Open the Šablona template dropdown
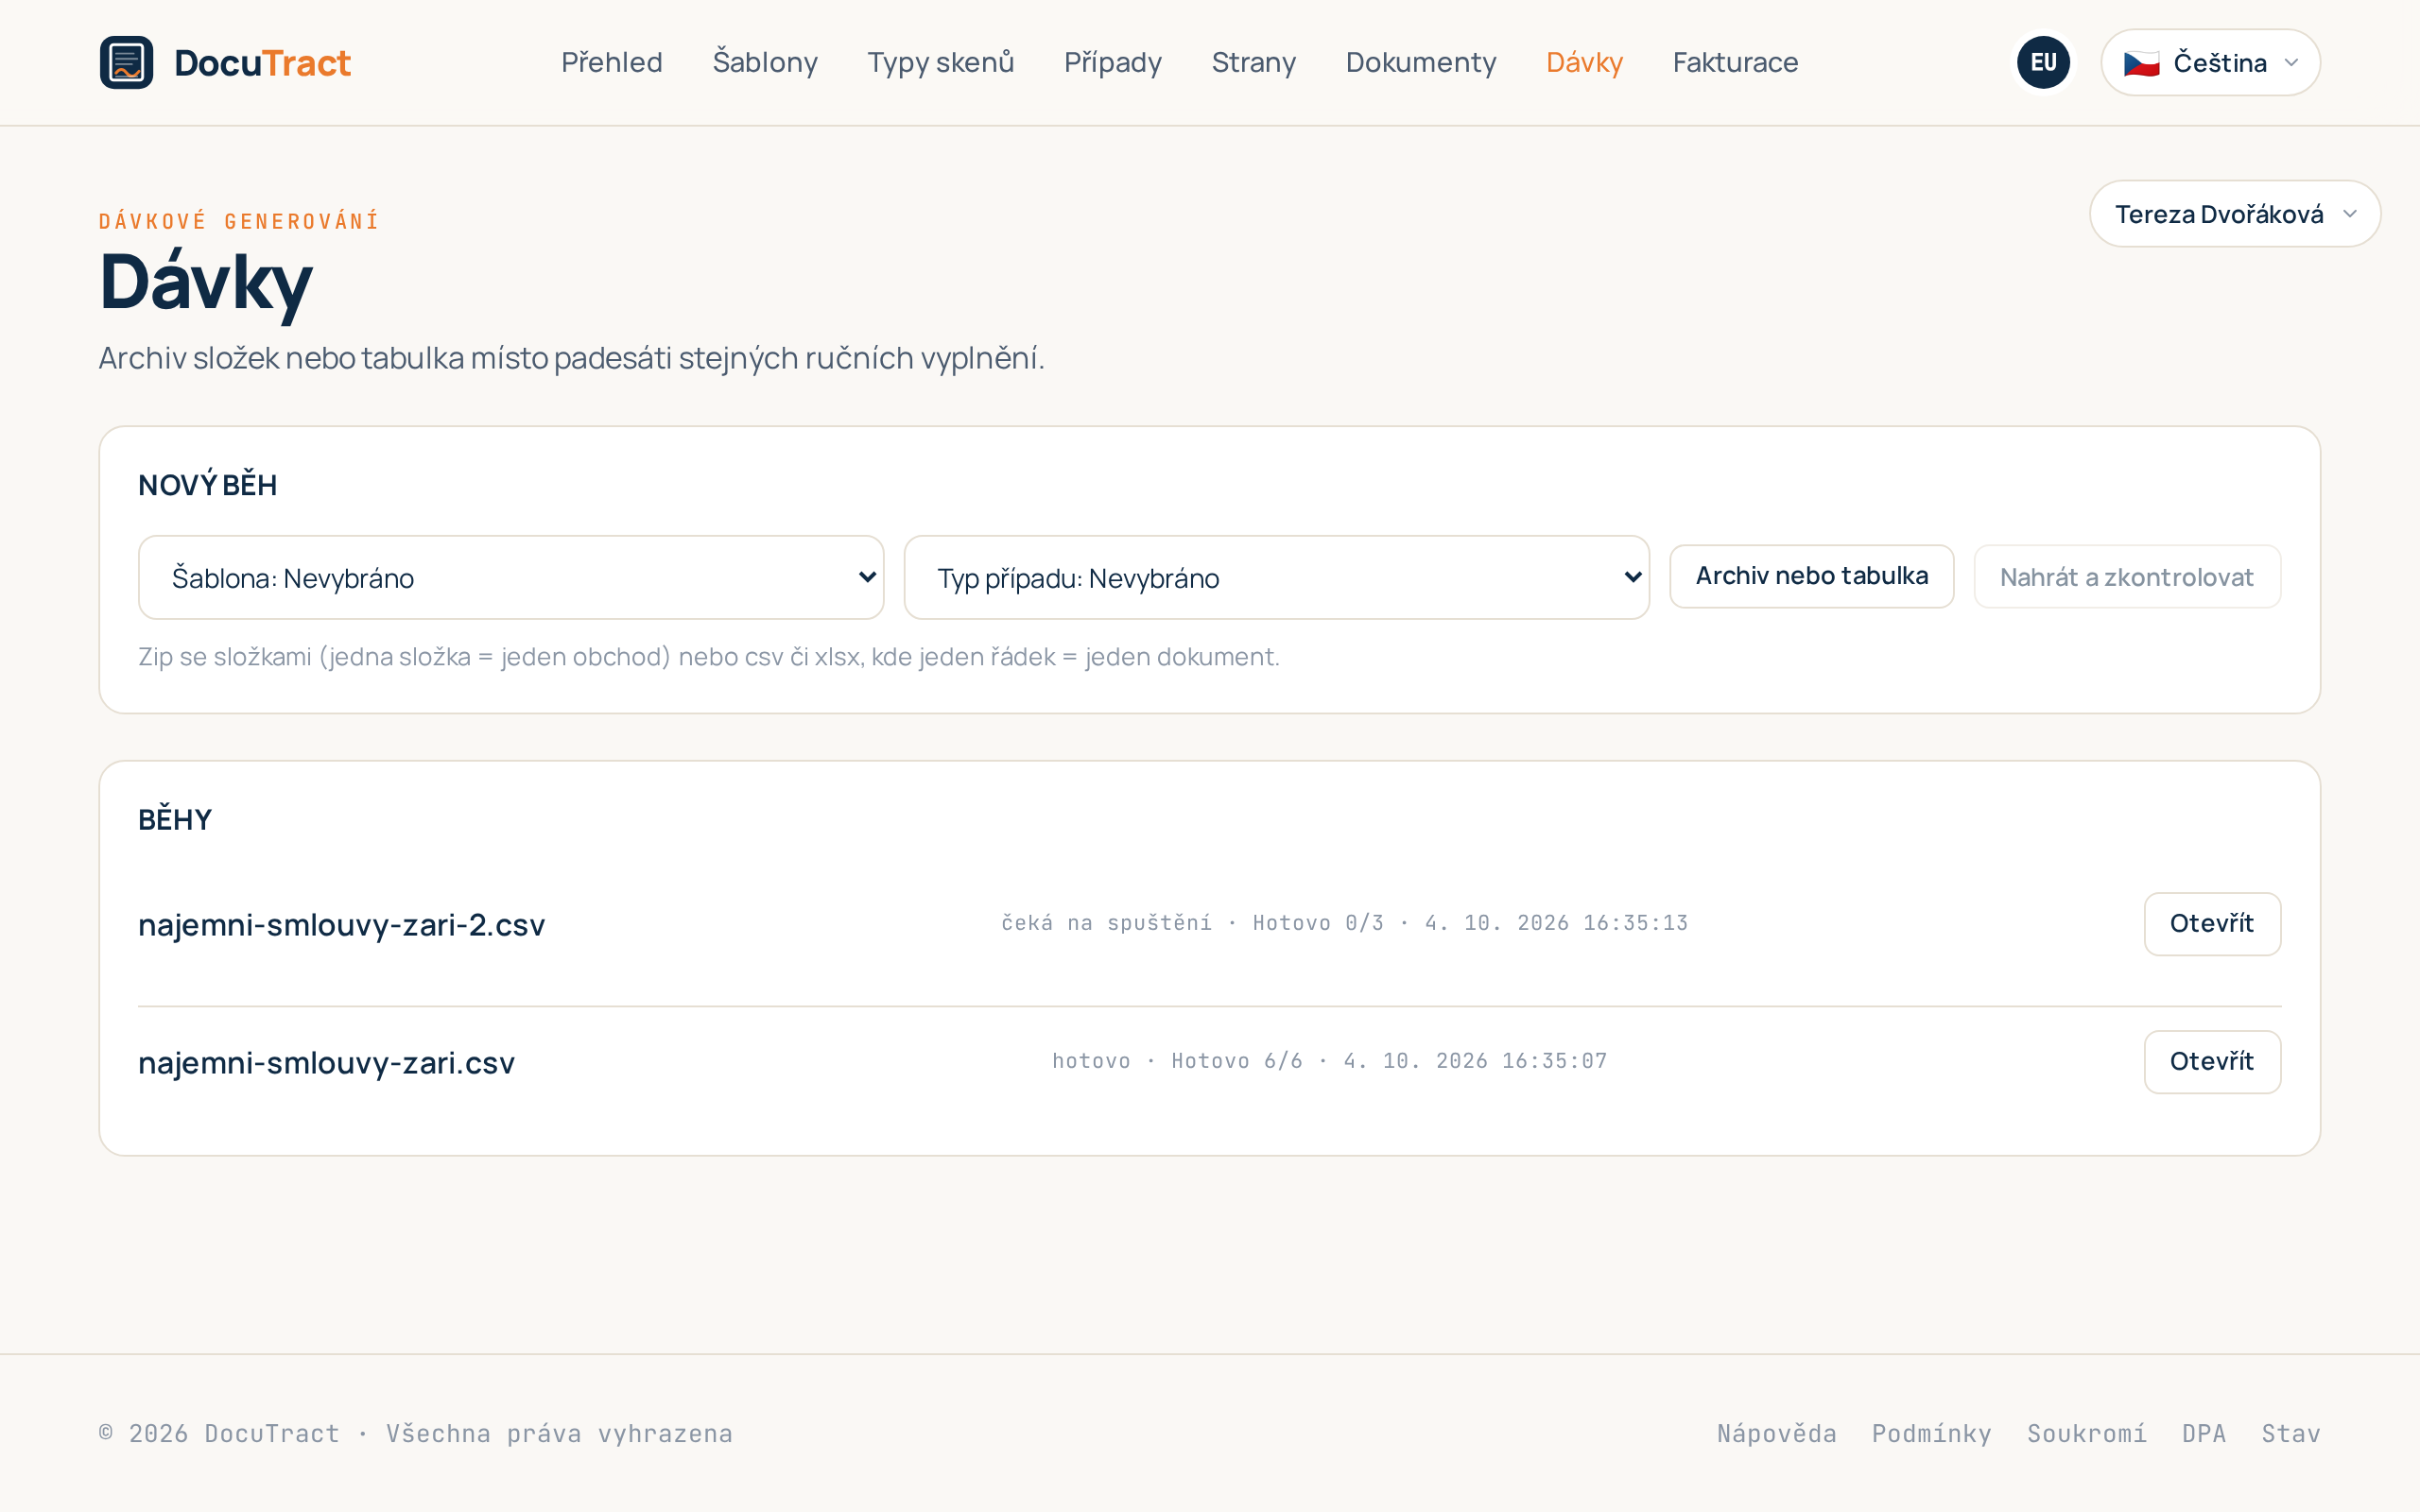Image resolution: width=2420 pixels, height=1512 pixels. pyautogui.click(x=511, y=577)
